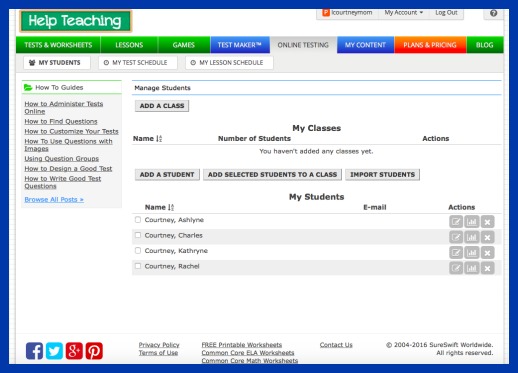Viewport: 518px width, 373px height.
Task: Open the results chart icon for Courtney, Ashlyne
Action: (x=472, y=222)
